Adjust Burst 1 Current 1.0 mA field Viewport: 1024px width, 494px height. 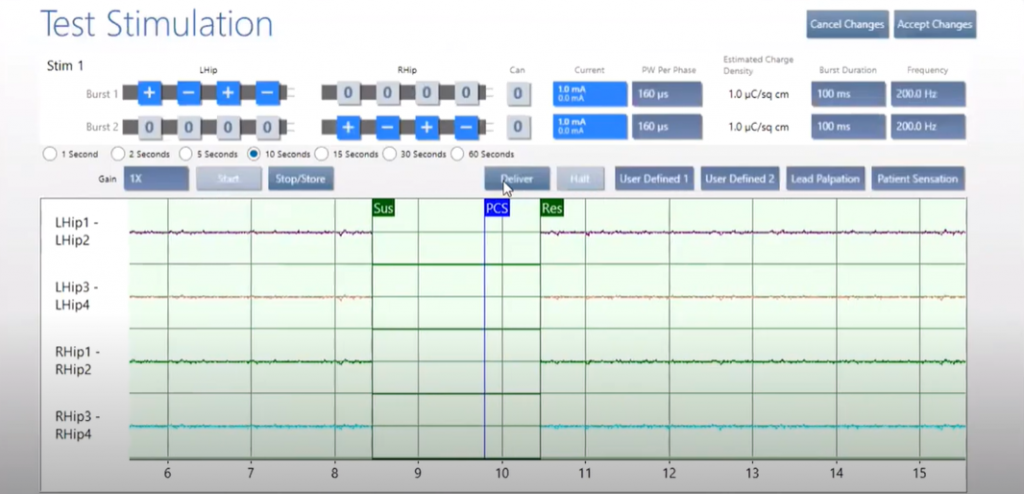click(590, 94)
